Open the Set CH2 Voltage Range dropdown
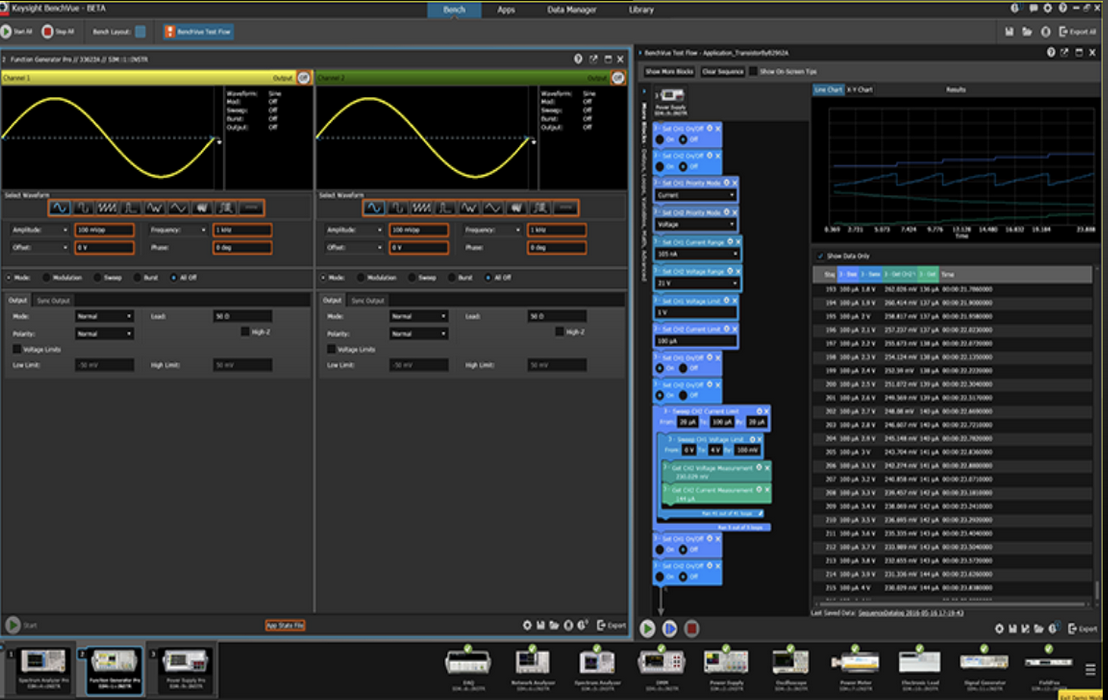This screenshot has width=1108, height=700. [x=696, y=283]
